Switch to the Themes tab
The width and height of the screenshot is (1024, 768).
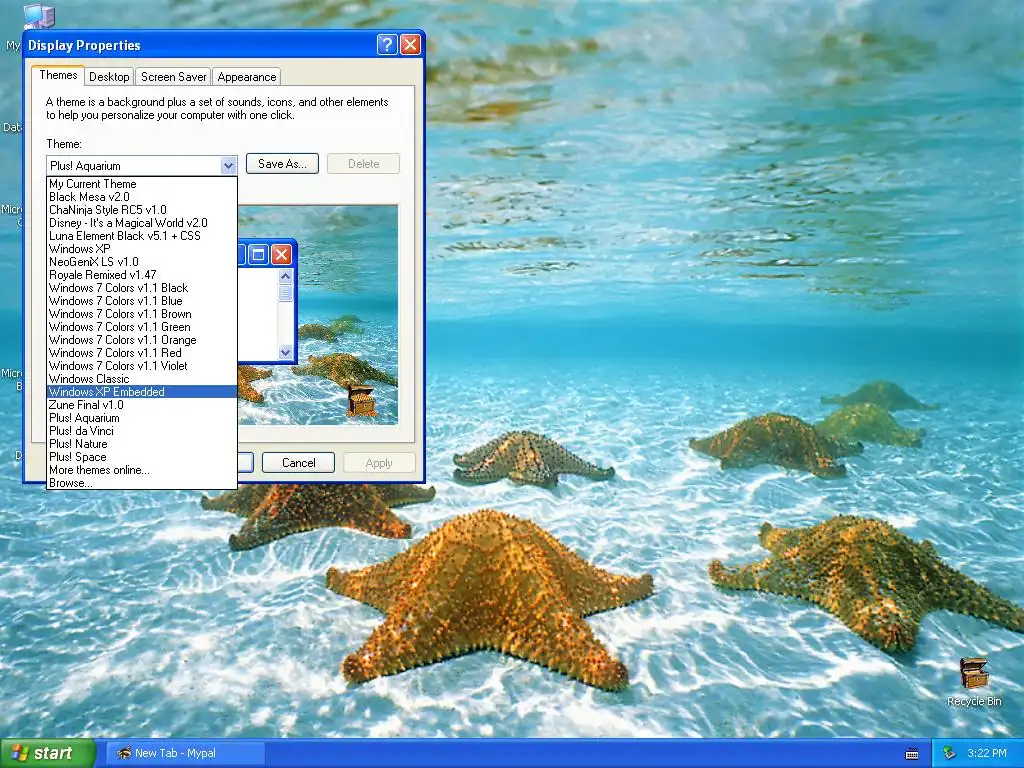58,75
